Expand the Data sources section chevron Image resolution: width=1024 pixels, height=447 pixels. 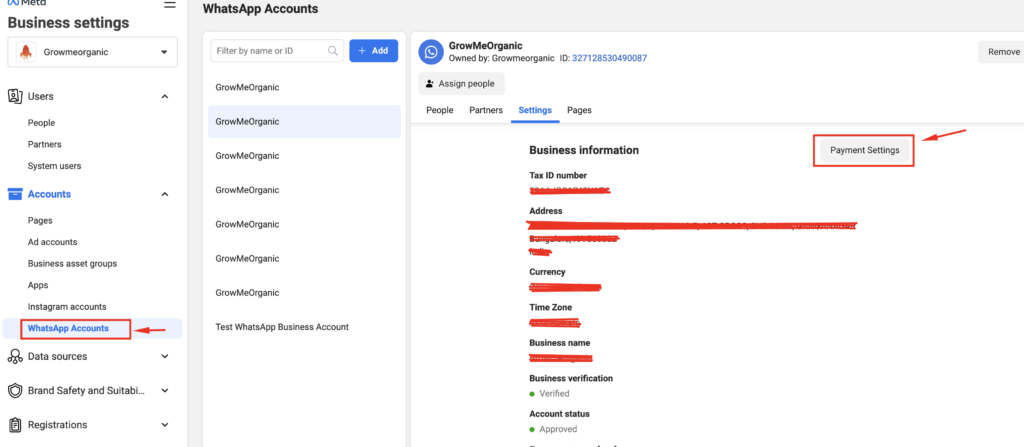tap(165, 356)
